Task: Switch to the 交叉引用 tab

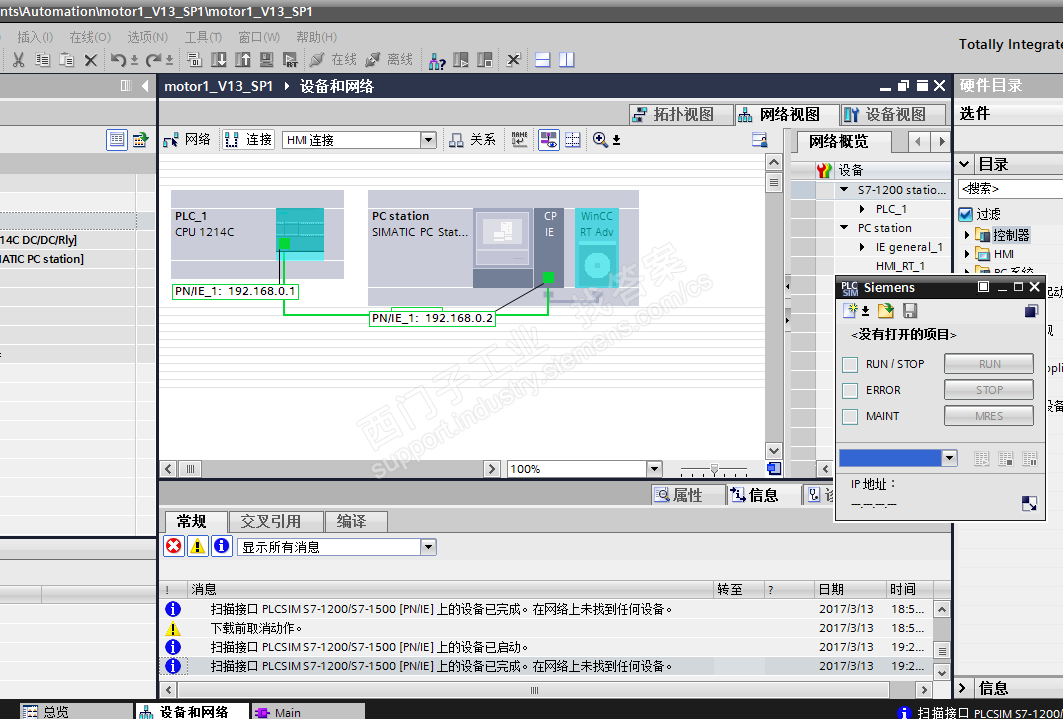Action: click(x=275, y=521)
